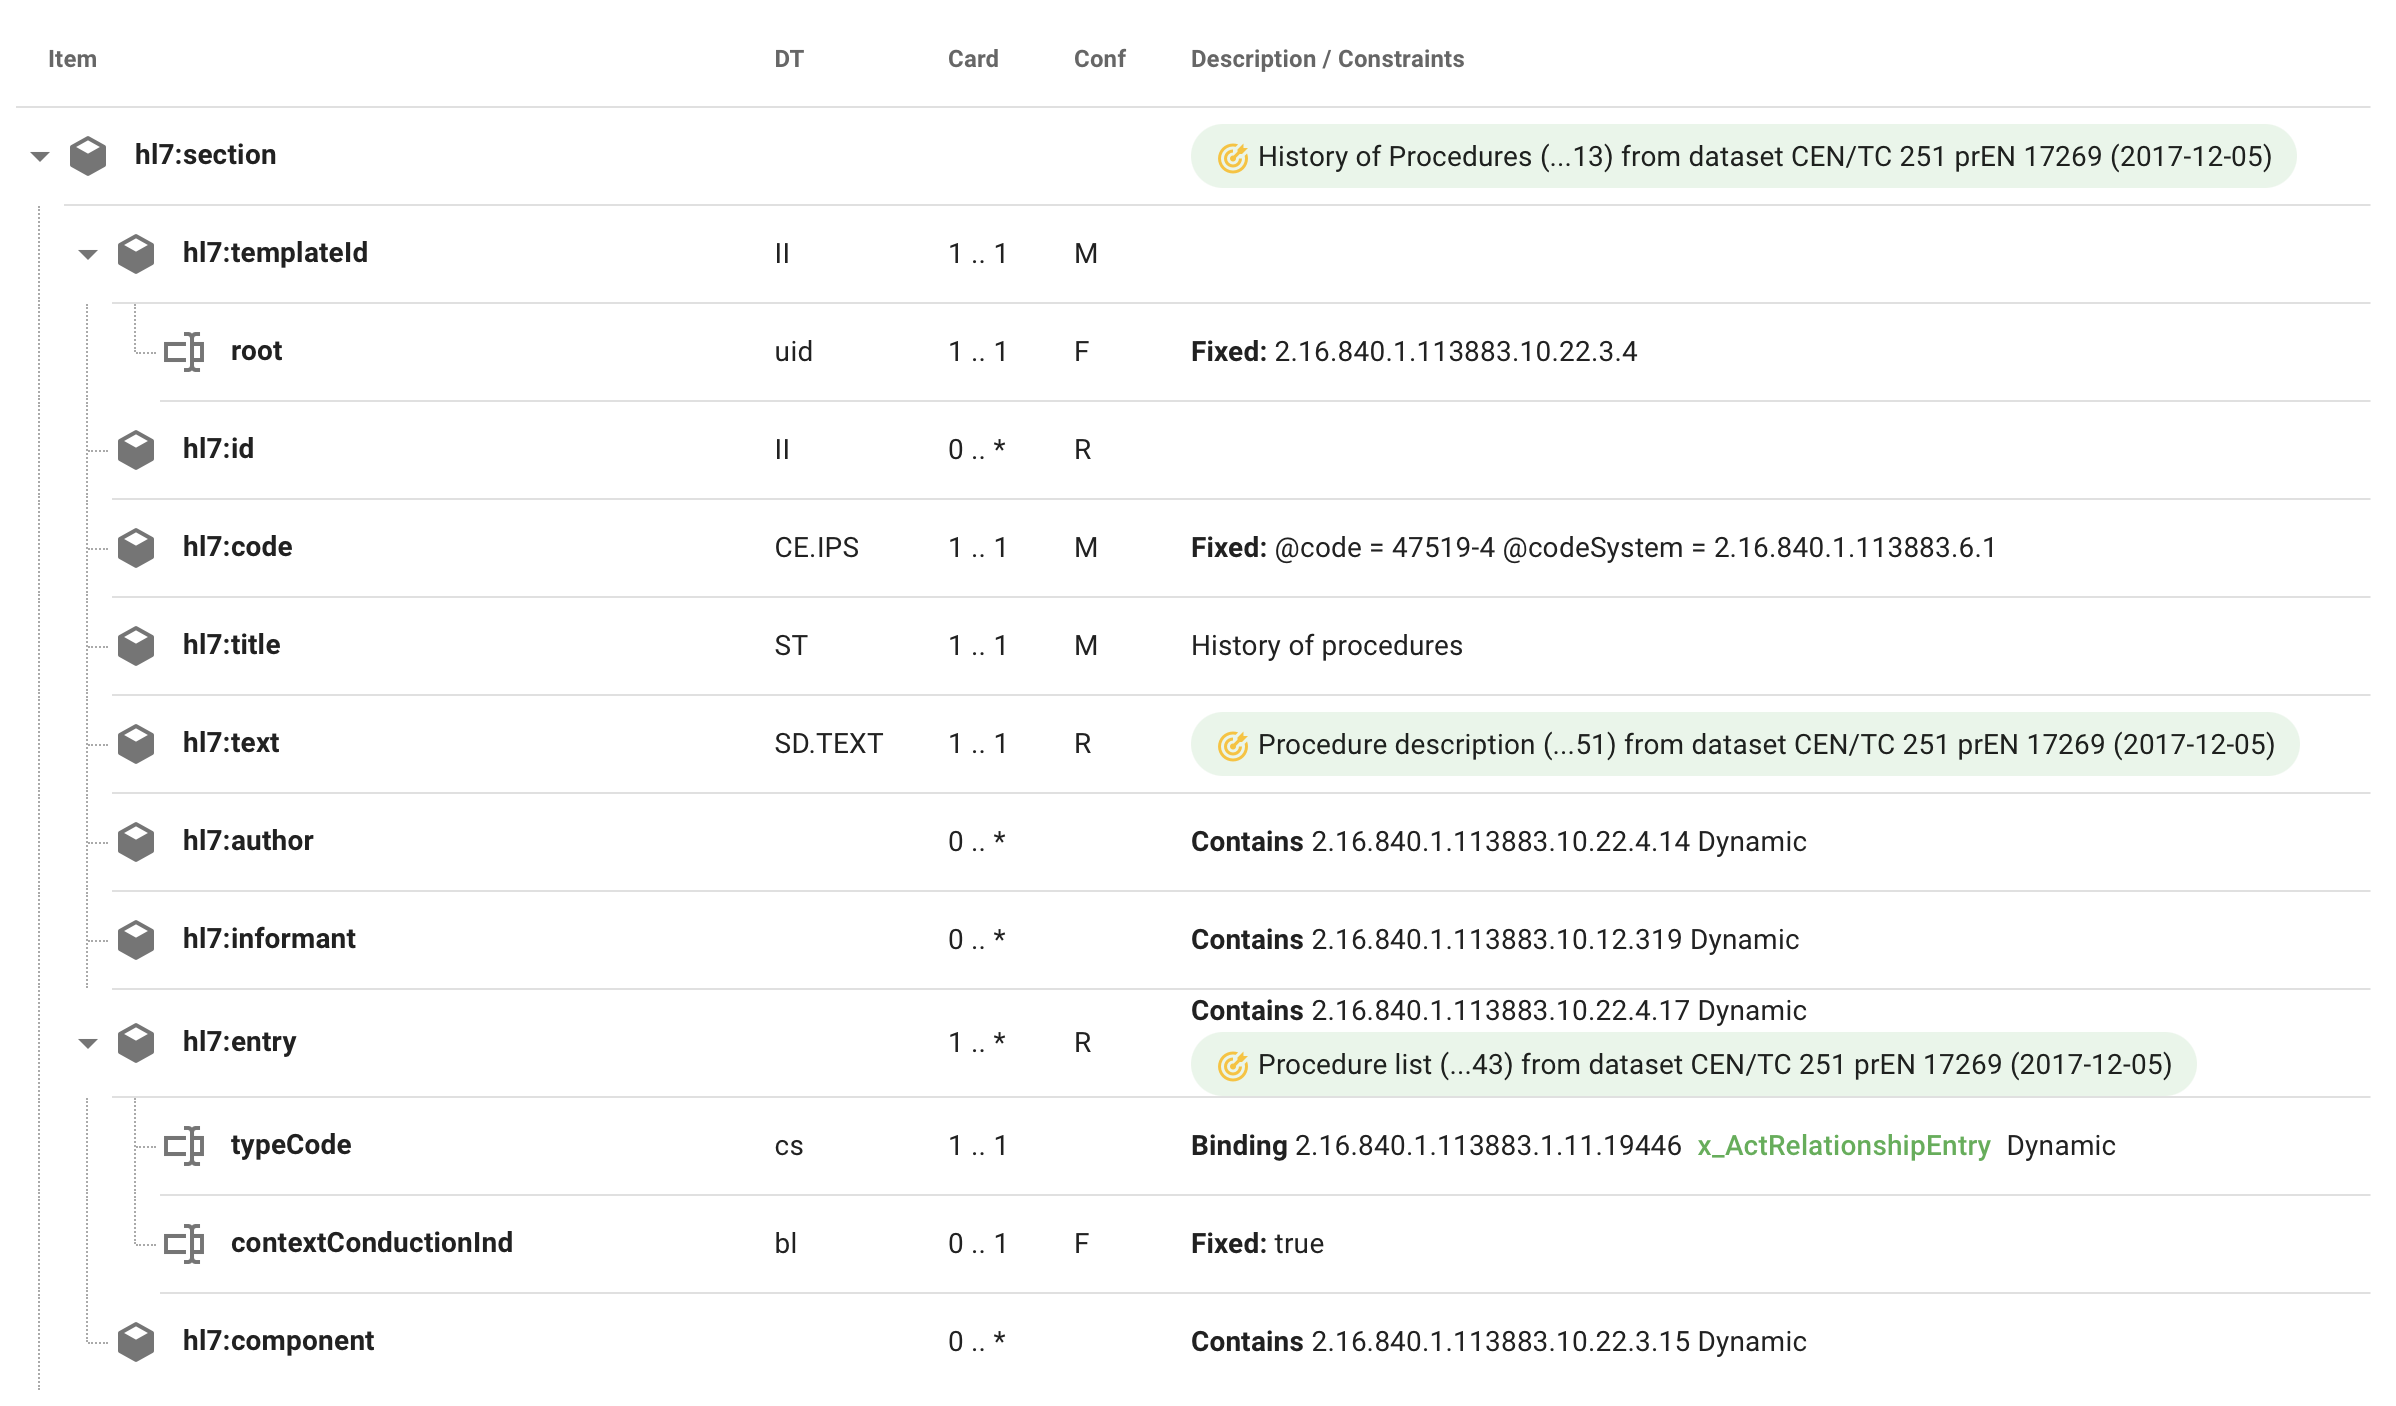Viewport: 2396px width, 1406px height.
Task: Click the target icon in History of Procedures badge
Action: click(1232, 158)
